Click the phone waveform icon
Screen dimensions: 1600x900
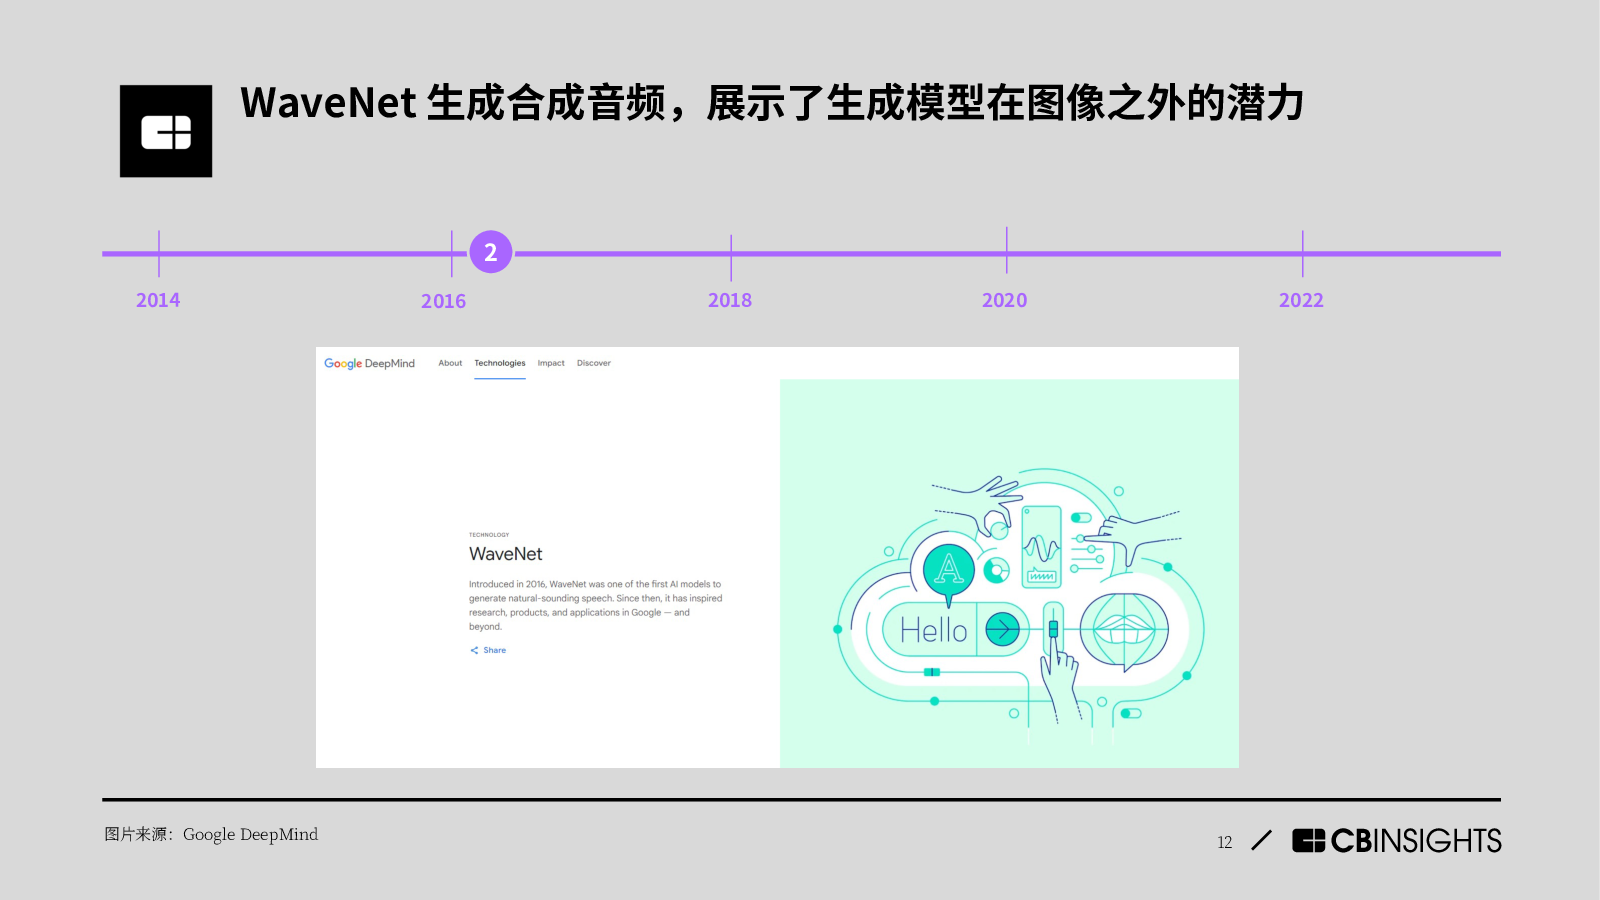(1041, 546)
